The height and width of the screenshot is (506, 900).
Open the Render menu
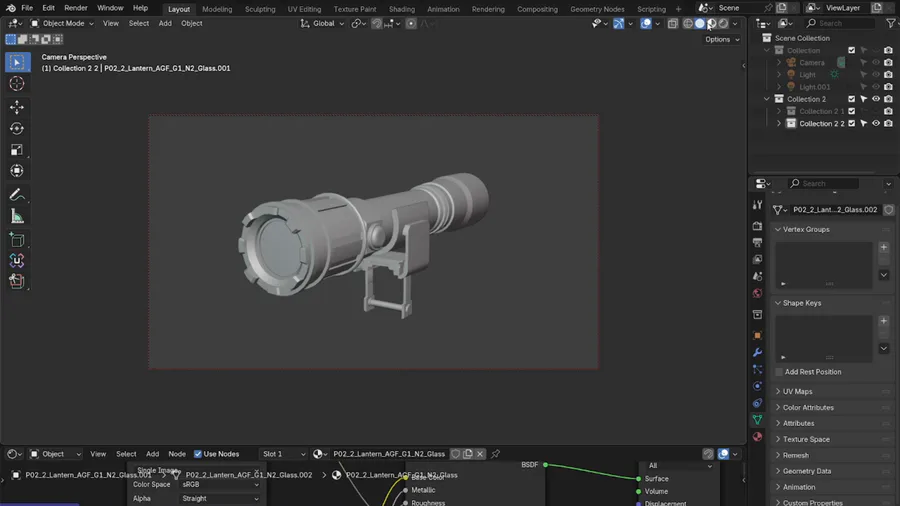[x=76, y=8]
